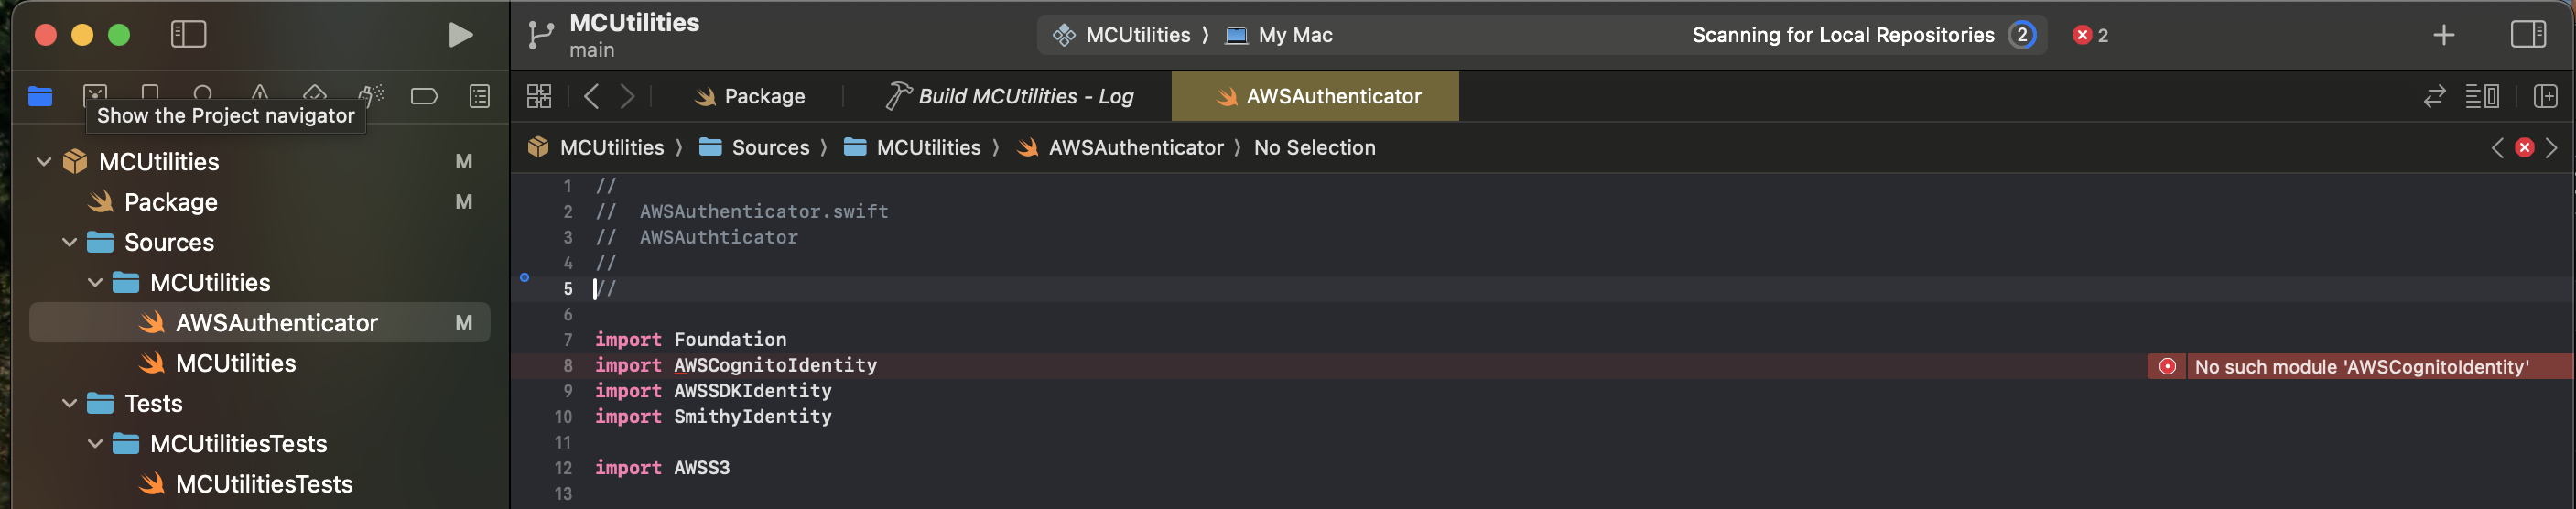Toggle the navigator sidebar visibility

pyautogui.click(x=188, y=35)
